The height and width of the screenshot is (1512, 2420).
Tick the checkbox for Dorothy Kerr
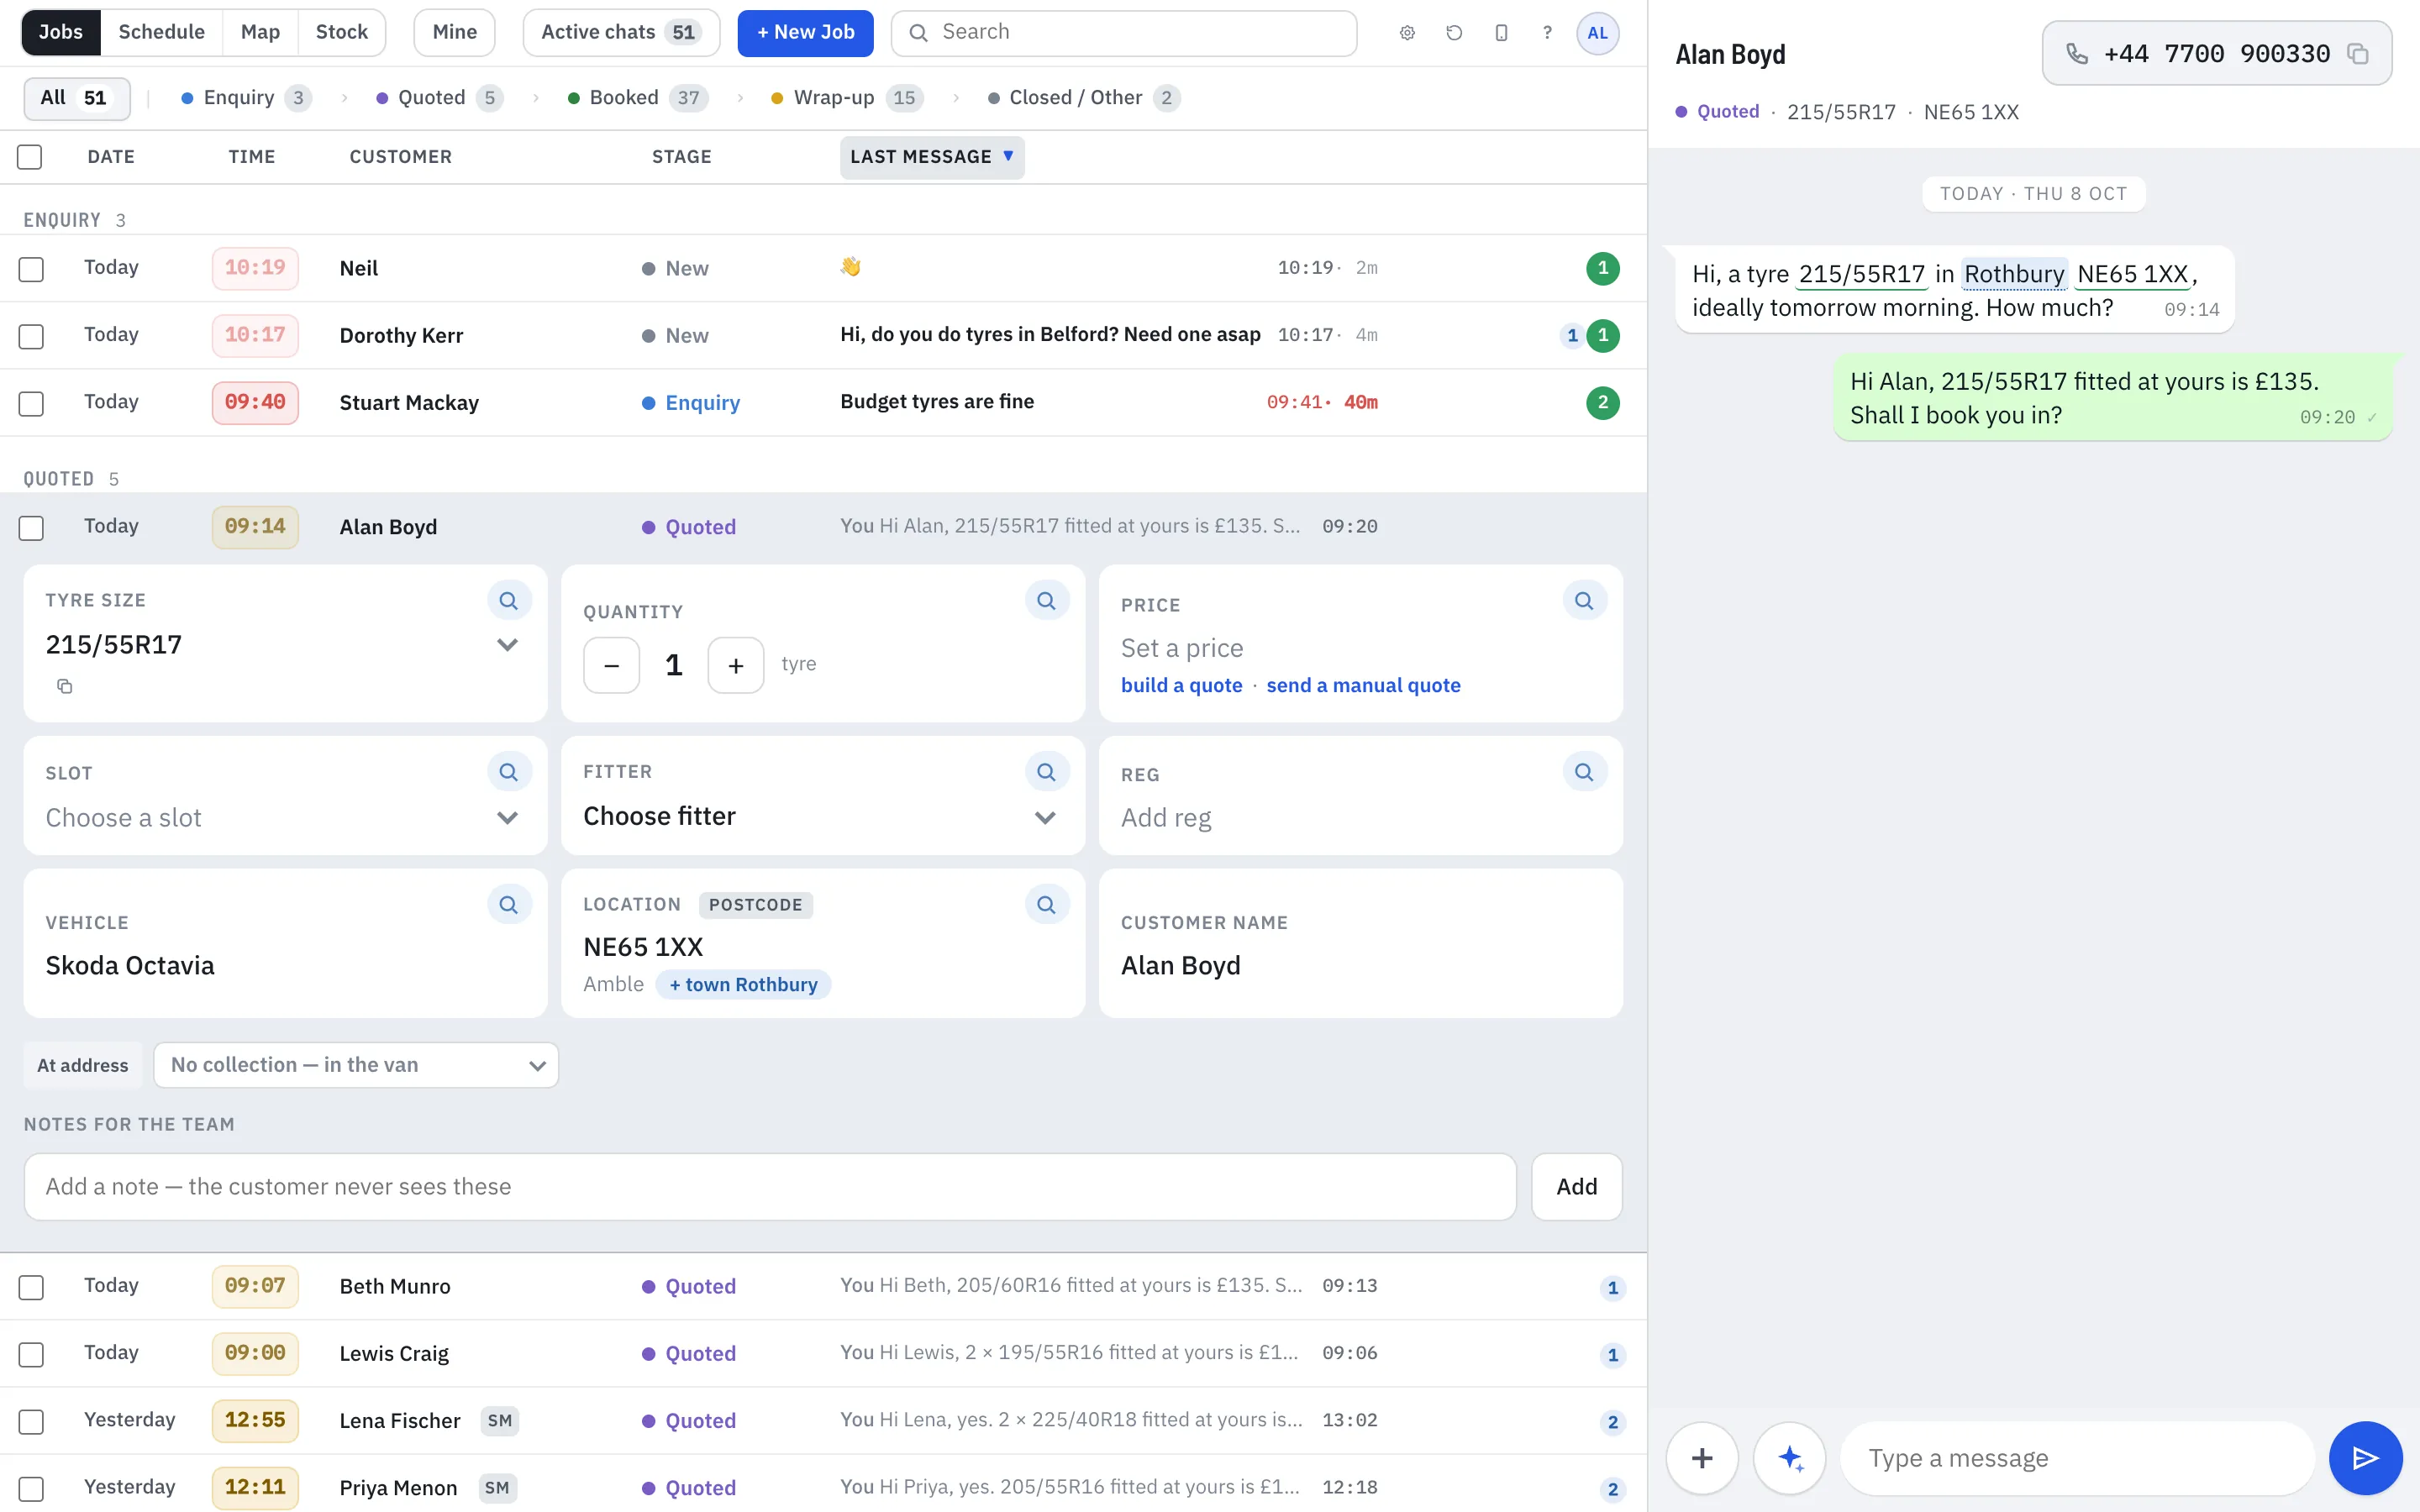[31, 336]
